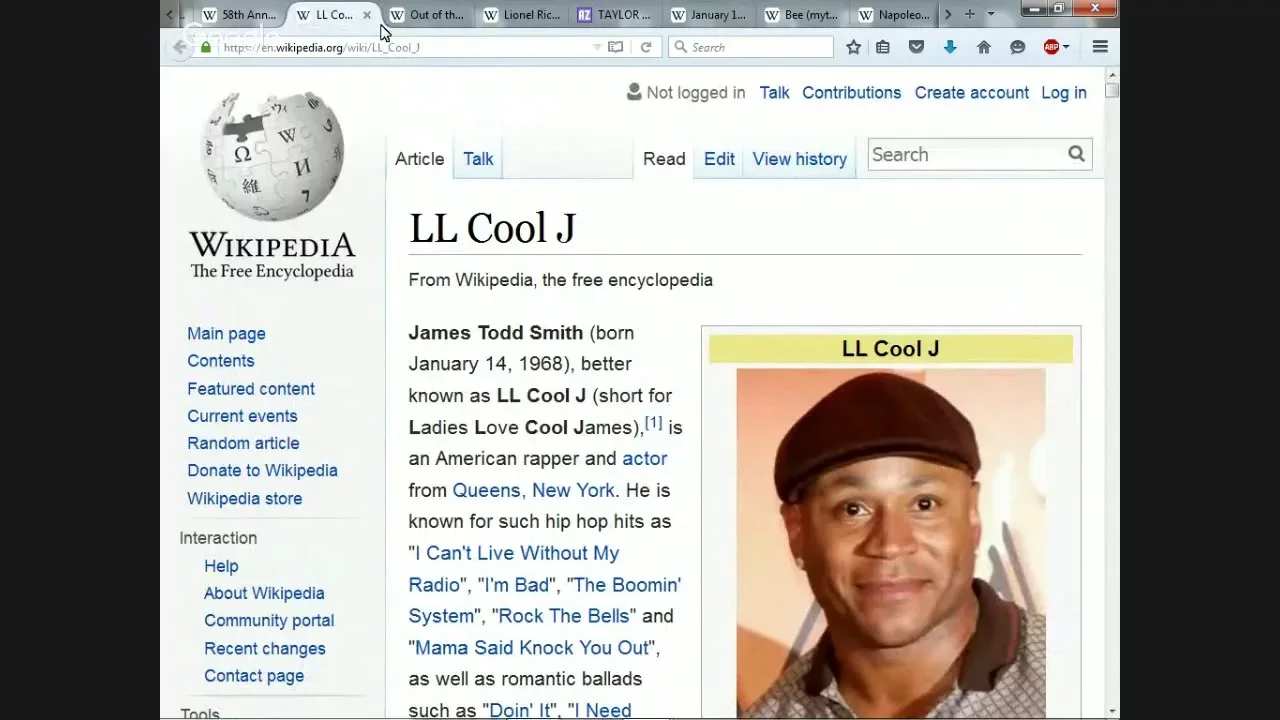Reload the page with refresh icon
Screen dimensions: 1280x720
click(646, 47)
